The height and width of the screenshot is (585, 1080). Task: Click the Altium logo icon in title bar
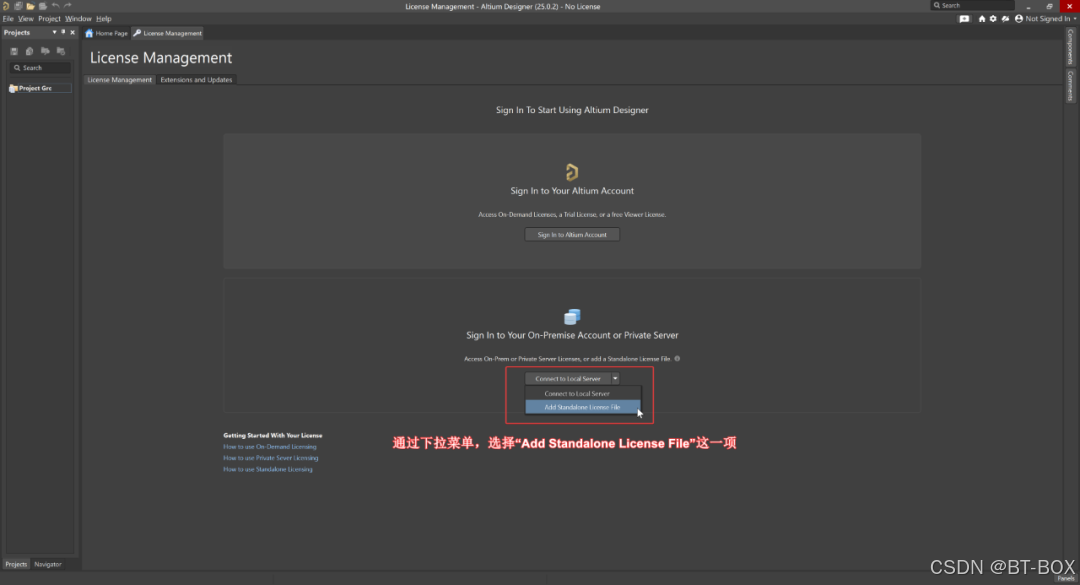click(6, 6)
